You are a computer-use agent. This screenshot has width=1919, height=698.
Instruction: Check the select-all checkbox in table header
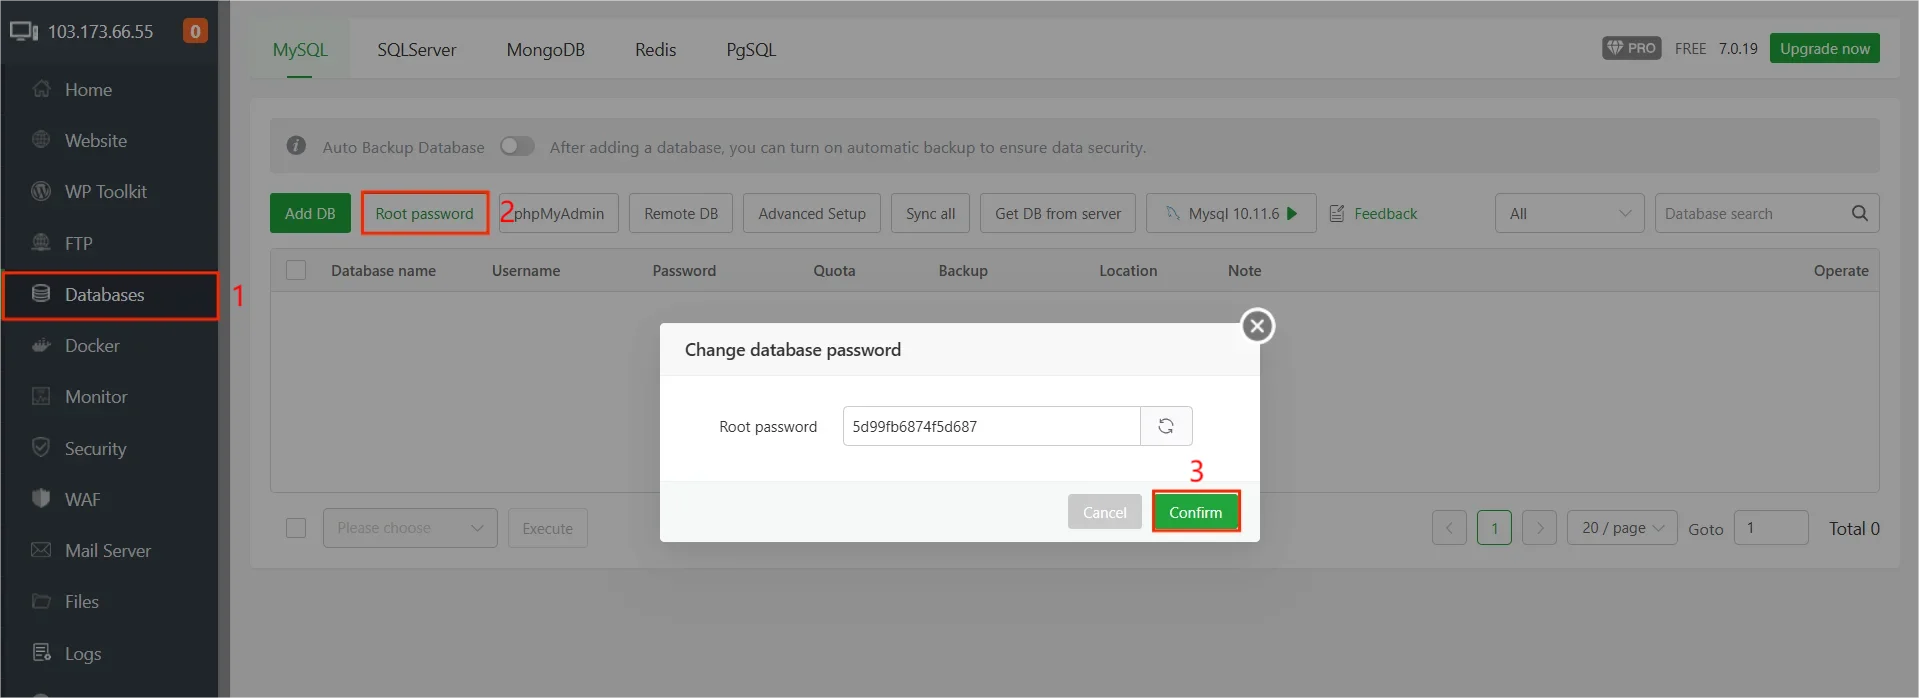pyautogui.click(x=296, y=270)
